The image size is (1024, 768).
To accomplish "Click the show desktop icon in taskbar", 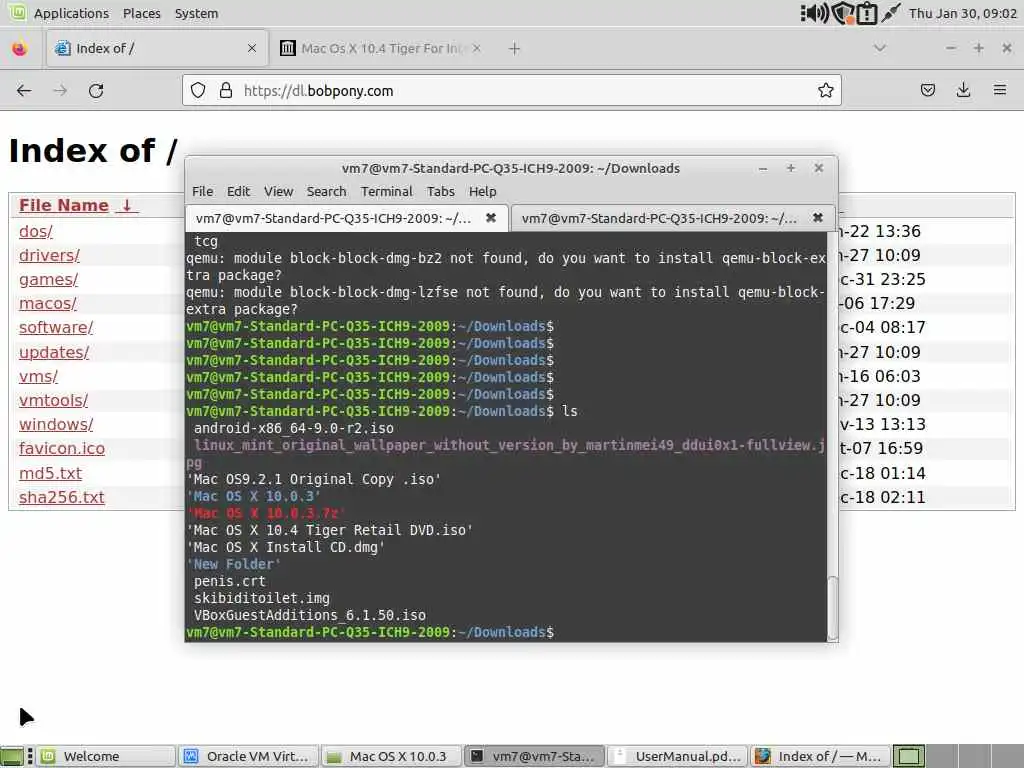I will click(12, 756).
